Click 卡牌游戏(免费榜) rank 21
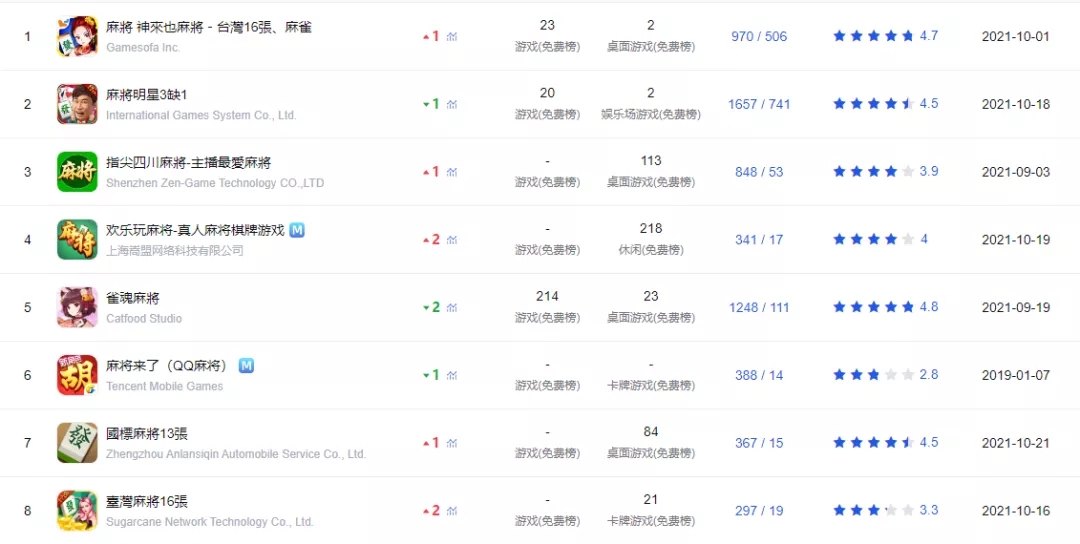Viewport: 1080px width, 544px height. (651, 510)
